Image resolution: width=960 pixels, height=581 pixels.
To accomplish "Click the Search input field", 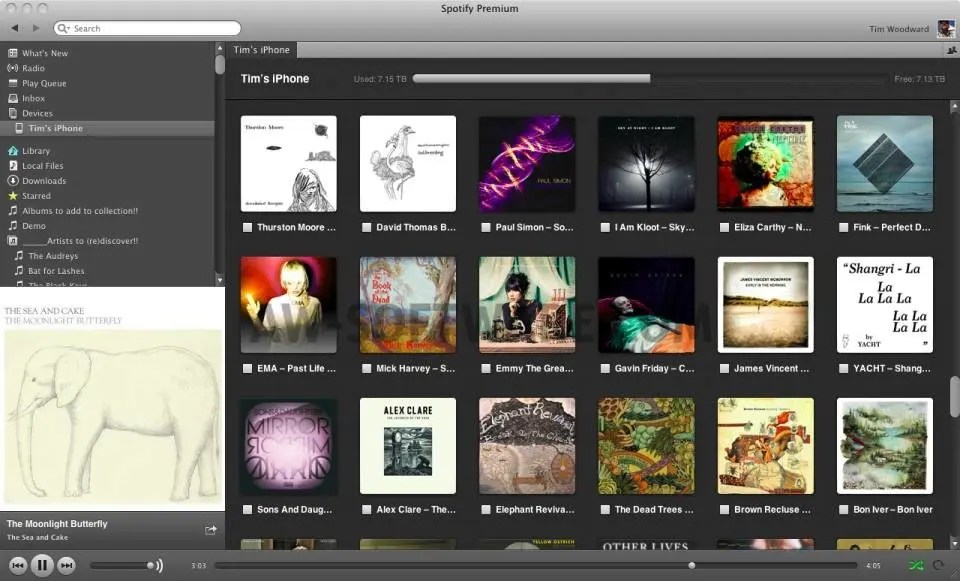I will click(x=147, y=28).
